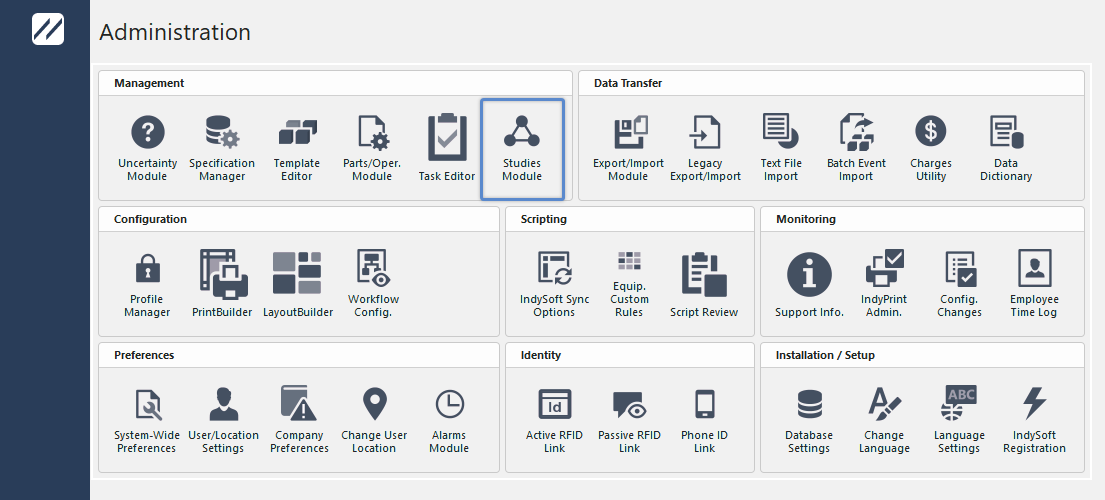Image resolution: width=1105 pixels, height=500 pixels.
Task: Open Script Review
Action: [704, 285]
